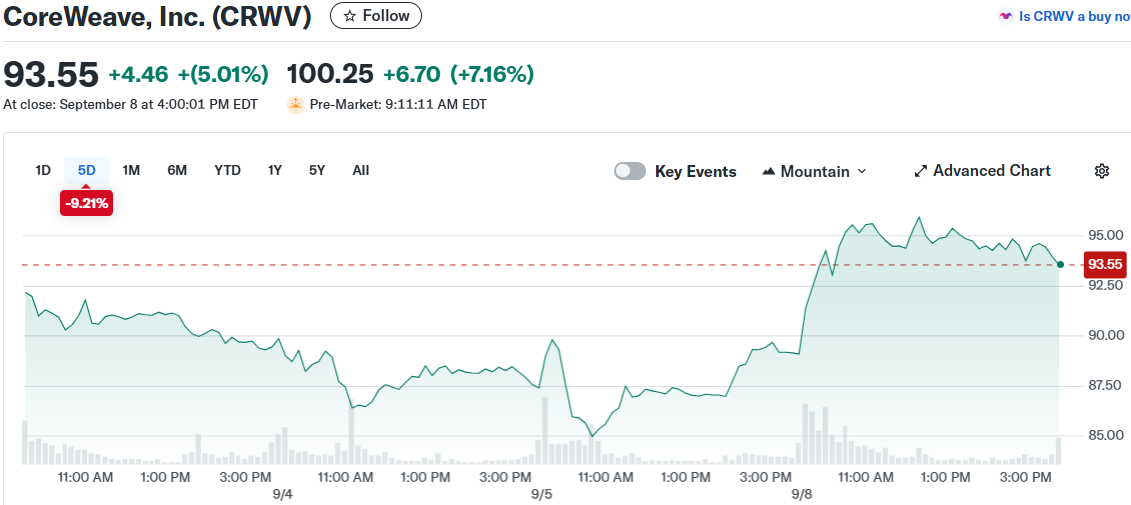The height and width of the screenshot is (505, 1131).
Task: Open the Advanced Chart view
Action: pos(982,171)
